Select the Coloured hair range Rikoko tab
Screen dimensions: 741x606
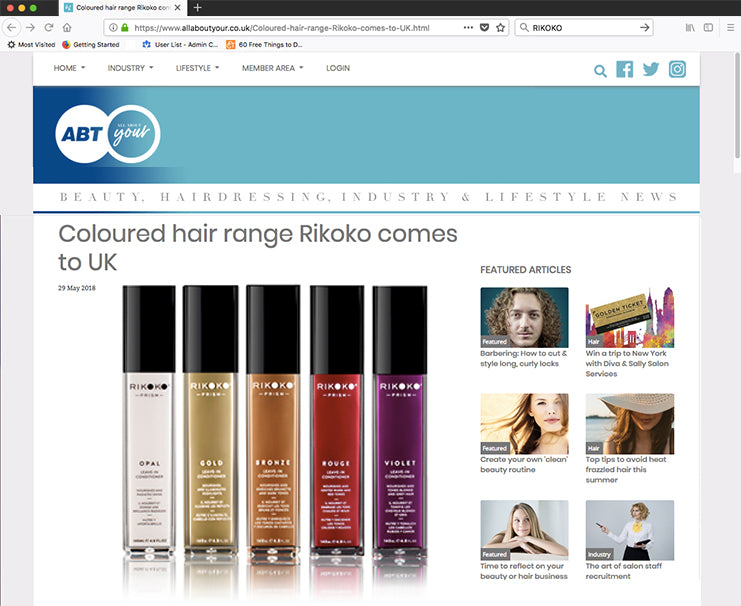(x=123, y=8)
